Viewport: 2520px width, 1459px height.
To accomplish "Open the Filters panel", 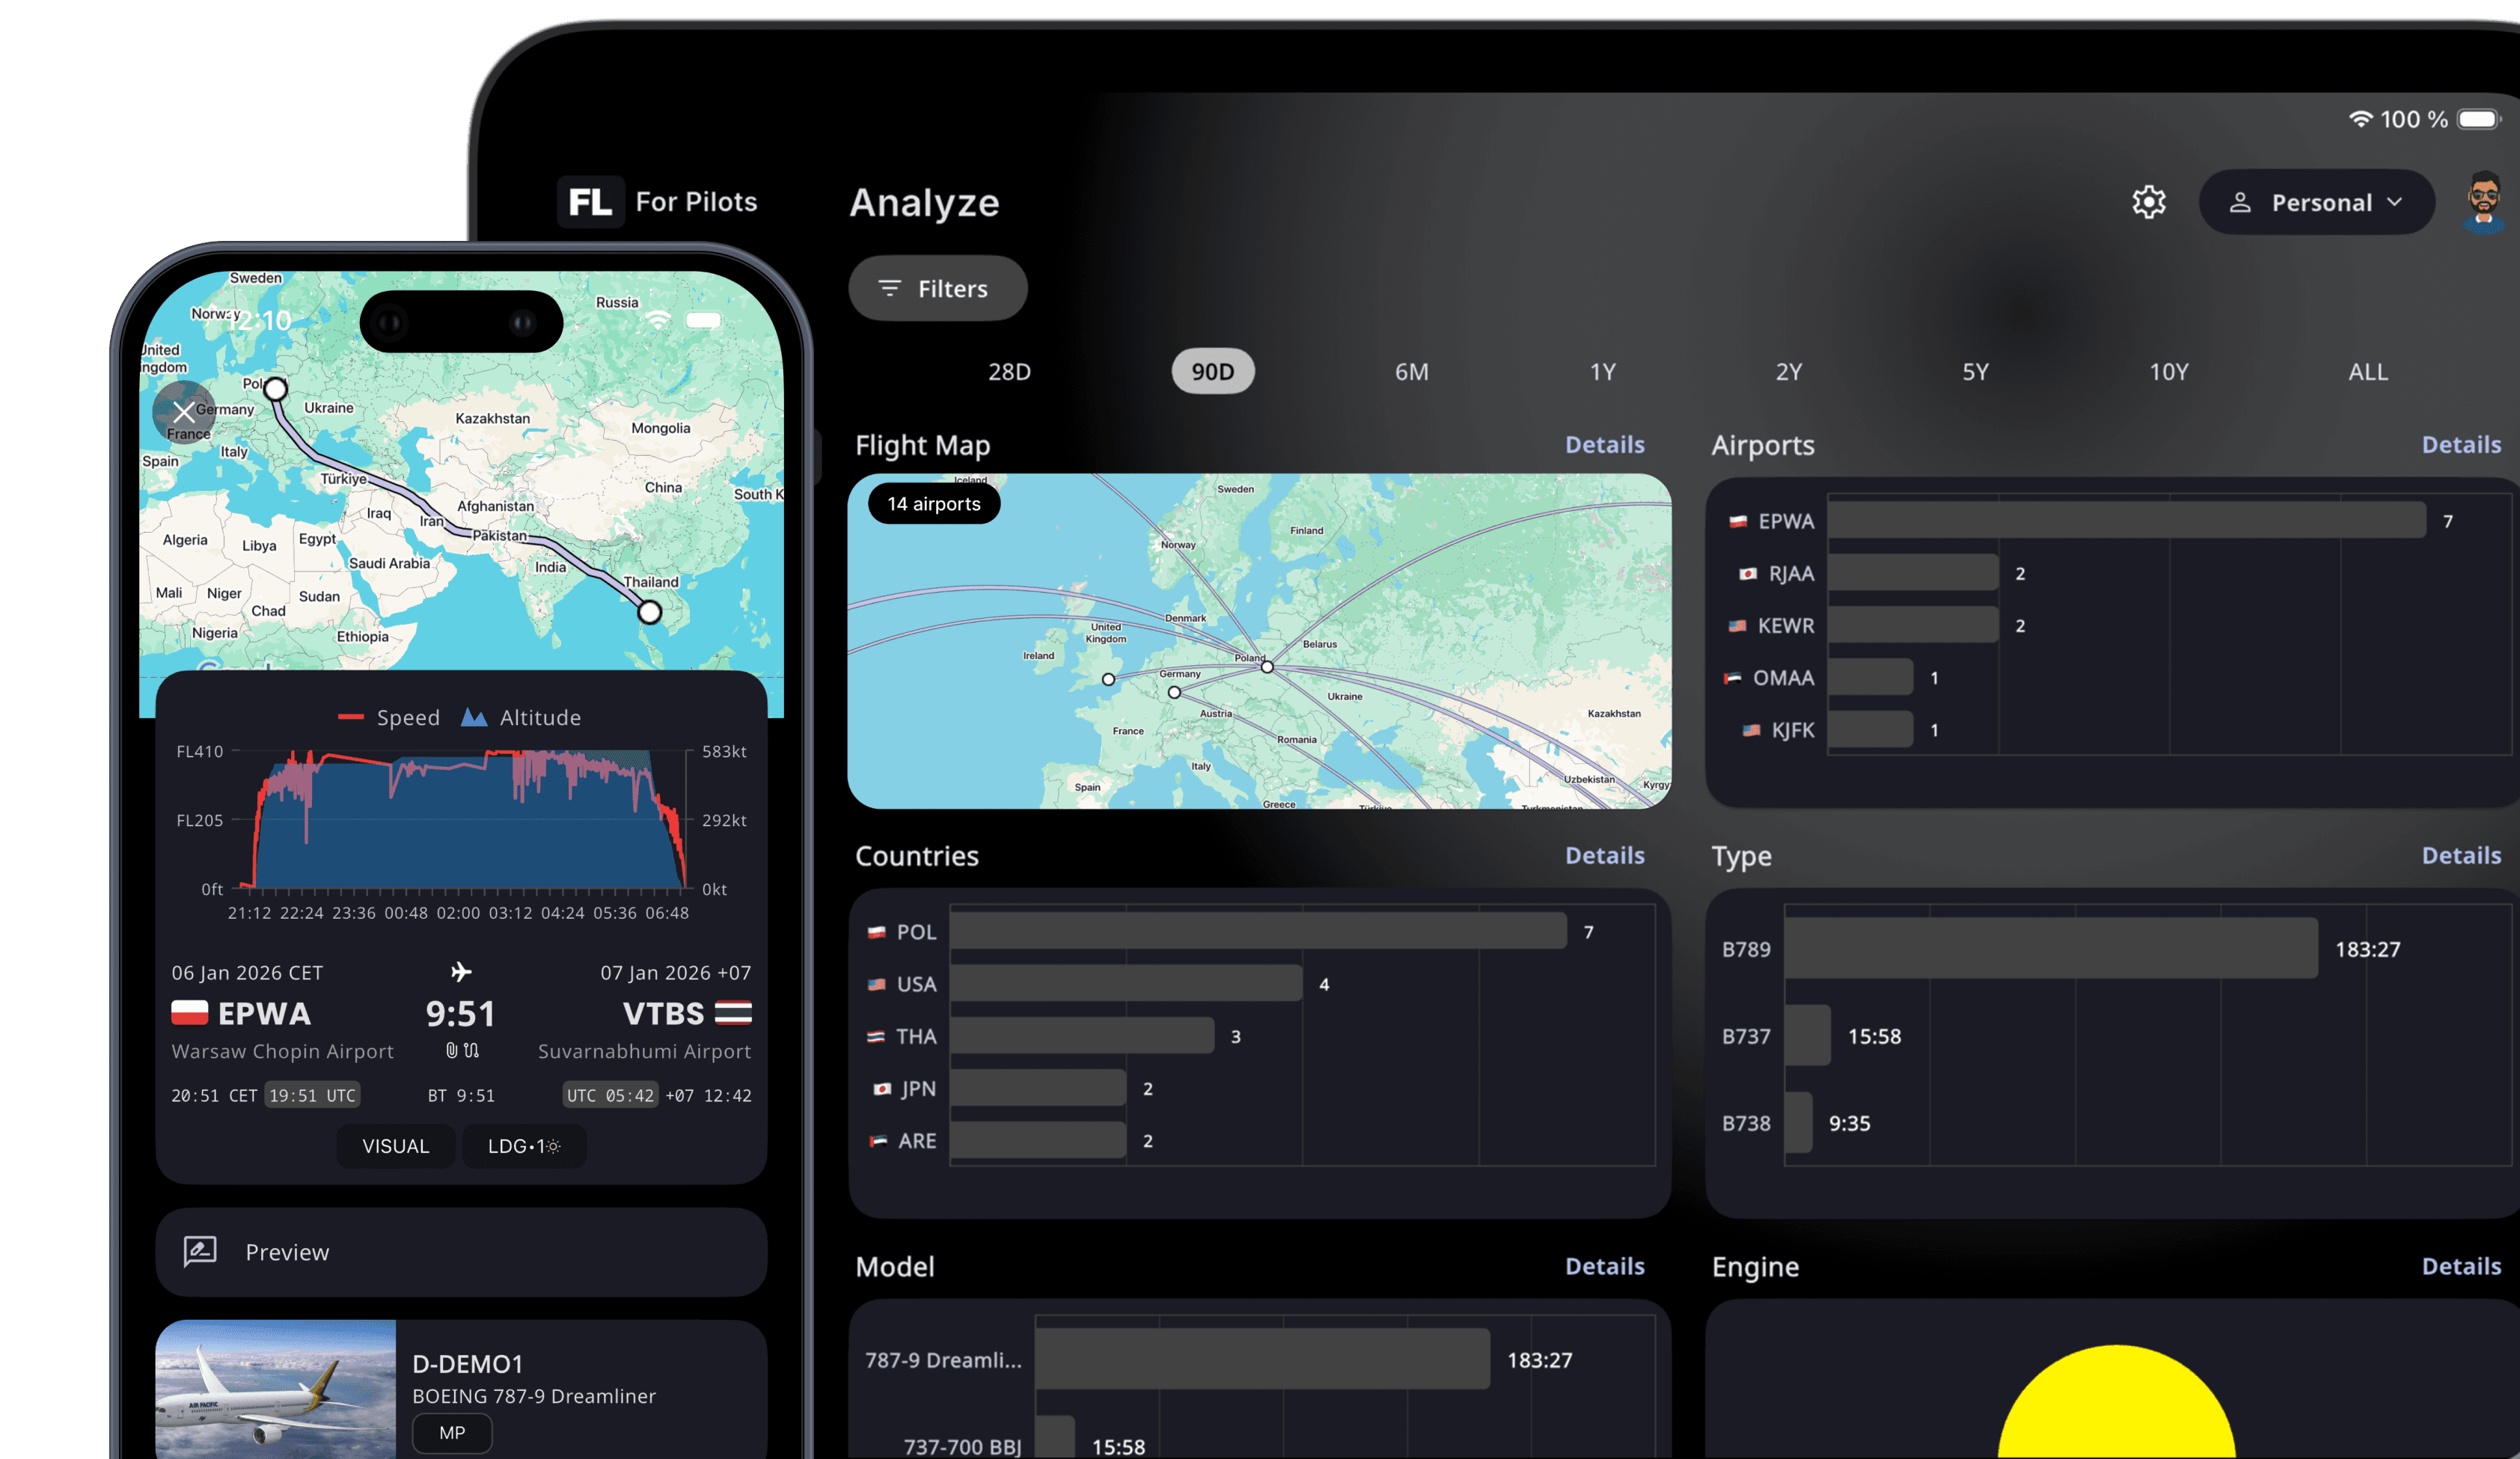I will (x=937, y=289).
